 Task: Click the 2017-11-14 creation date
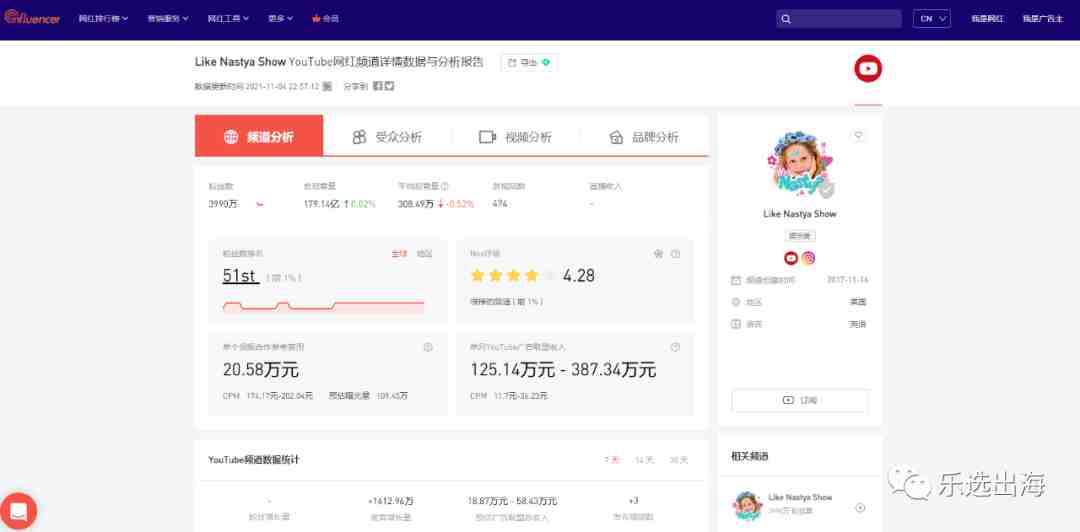pyautogui.click(x=848, y=280)
